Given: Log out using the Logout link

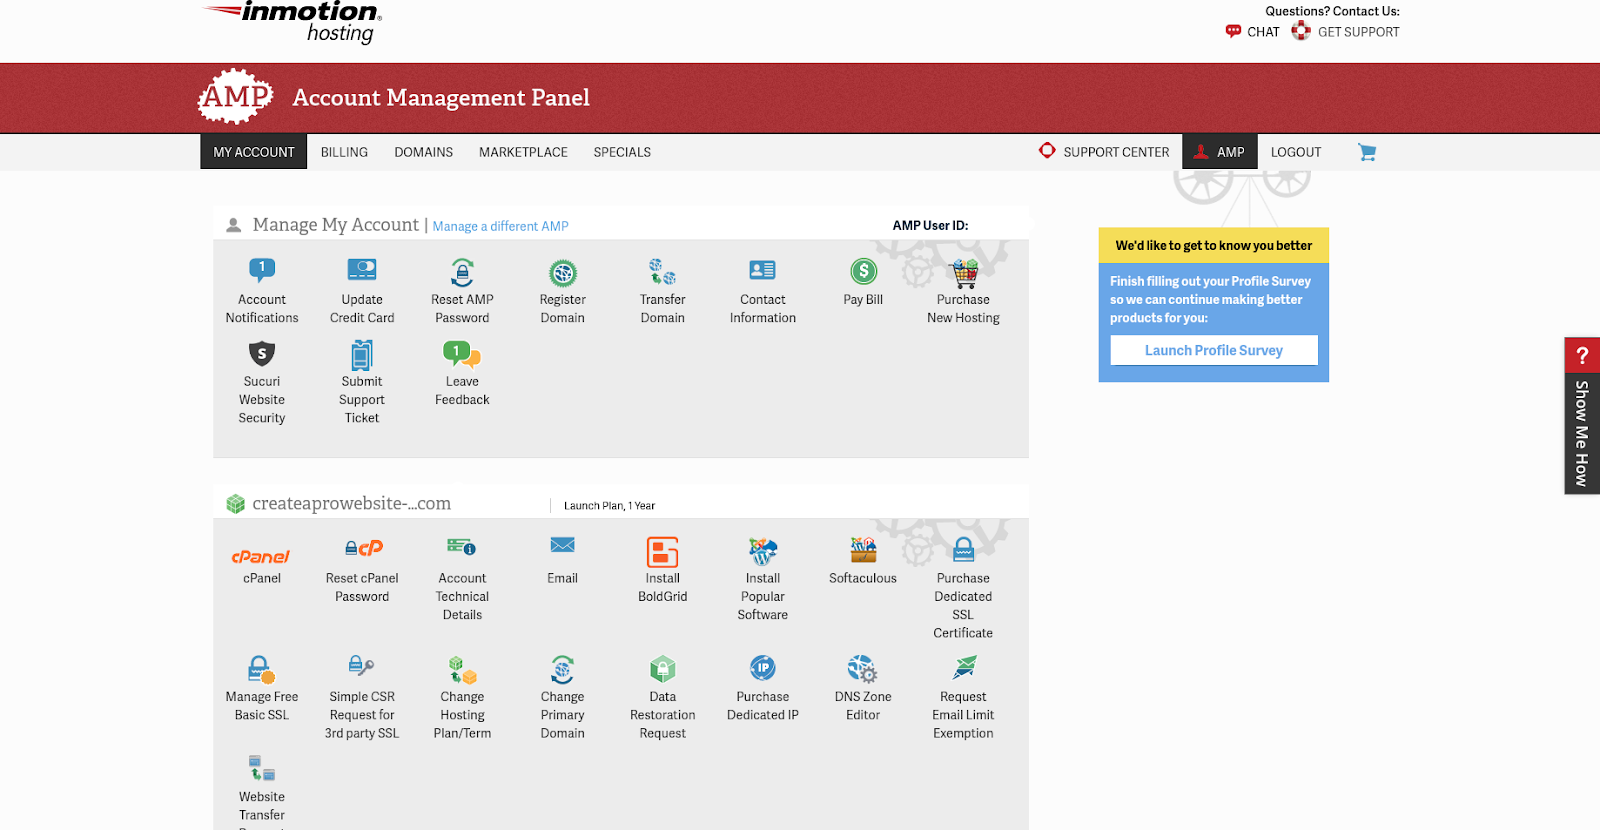Looking at the screenshot, I should 1296,152.
